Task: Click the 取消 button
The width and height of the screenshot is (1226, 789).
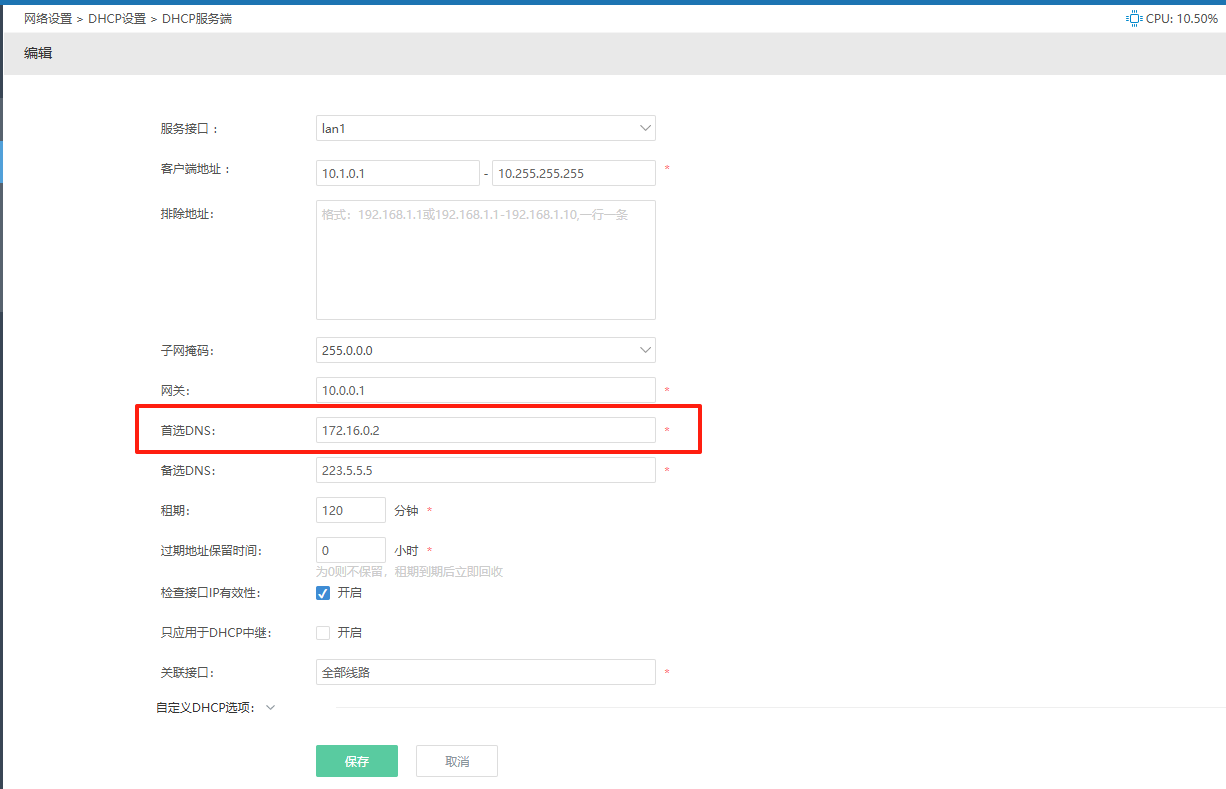Action: tap(457, 761)
